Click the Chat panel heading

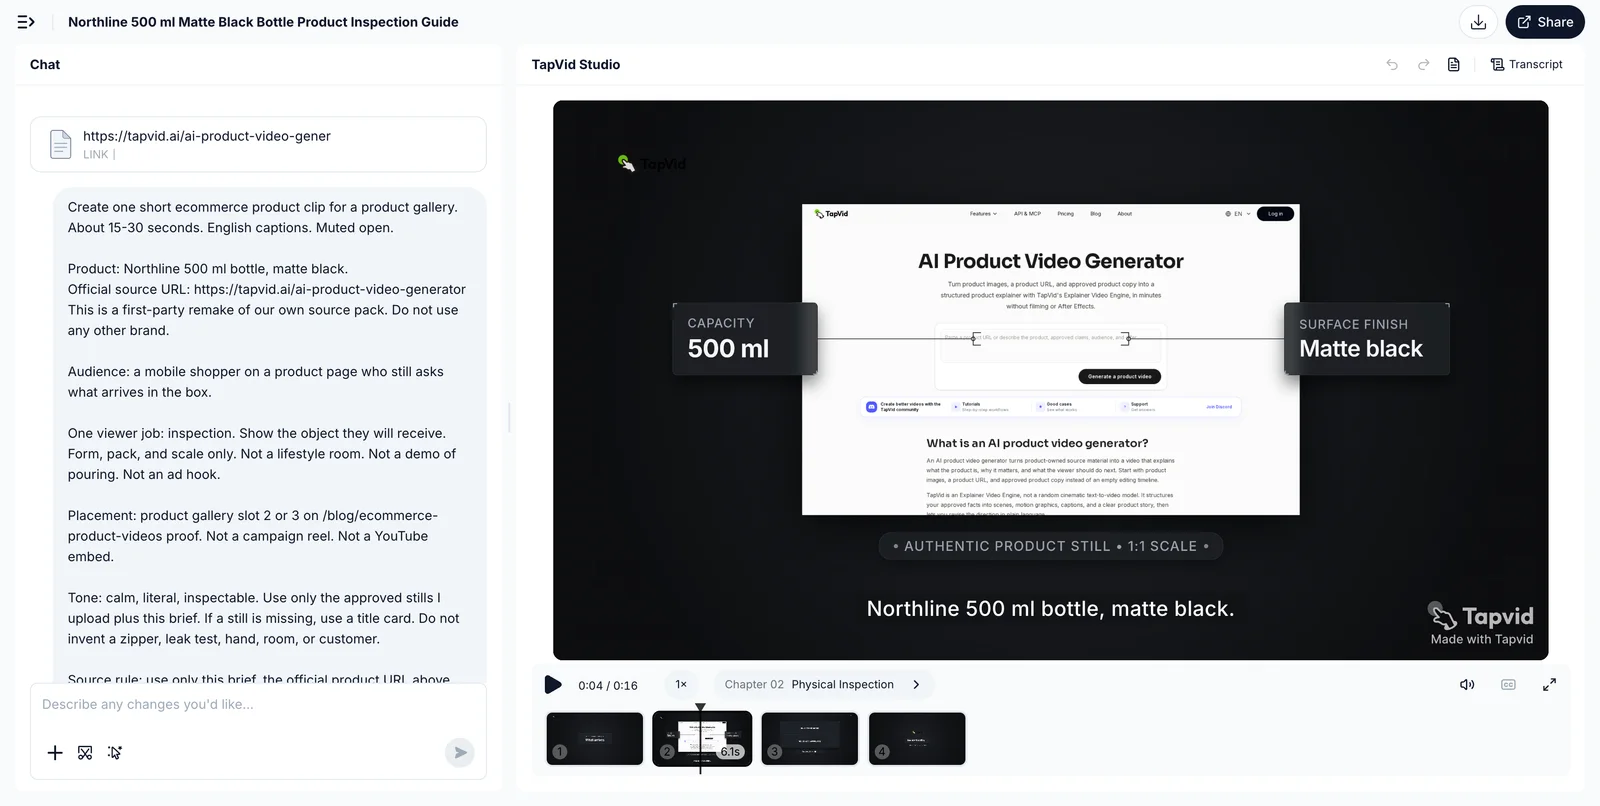(45, 65)
